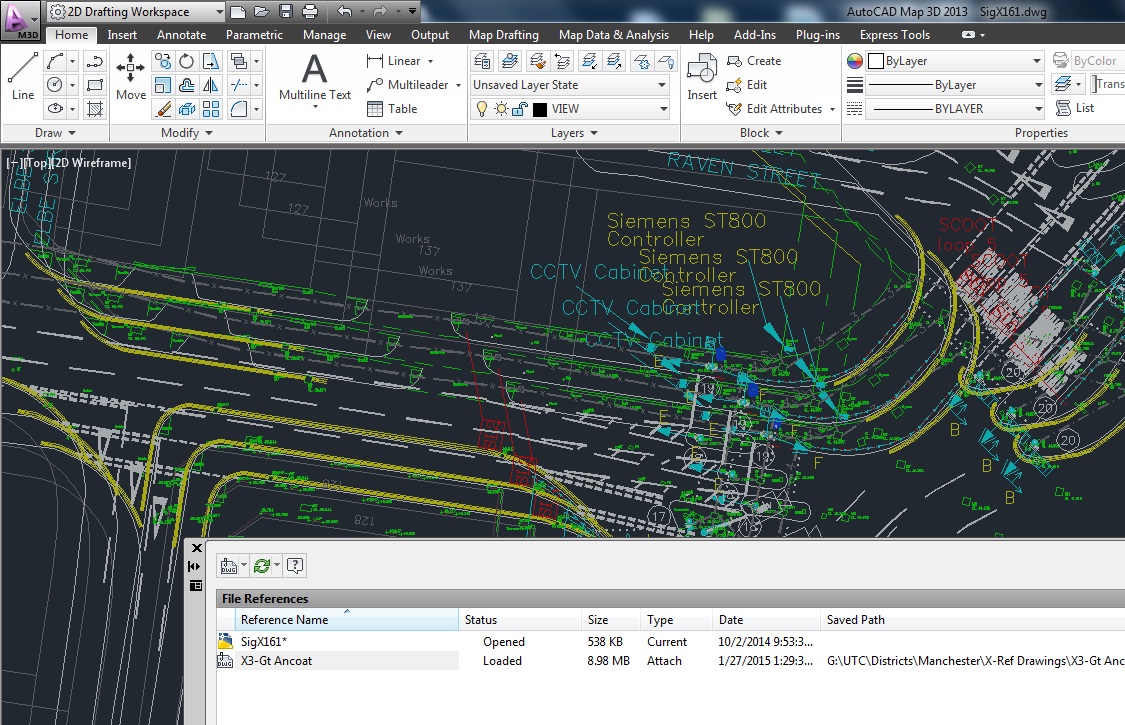Image resolution: width=1125 pixels, height=725 pixels.
Task: Open Layer Properties manager icon
Action: point(483,62)
